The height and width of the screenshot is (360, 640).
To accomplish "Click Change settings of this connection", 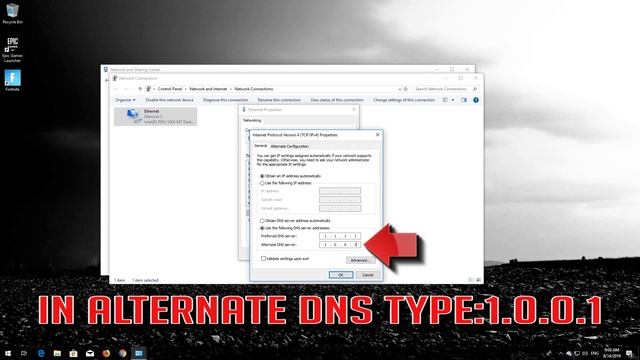I will [x=404, y=100].
